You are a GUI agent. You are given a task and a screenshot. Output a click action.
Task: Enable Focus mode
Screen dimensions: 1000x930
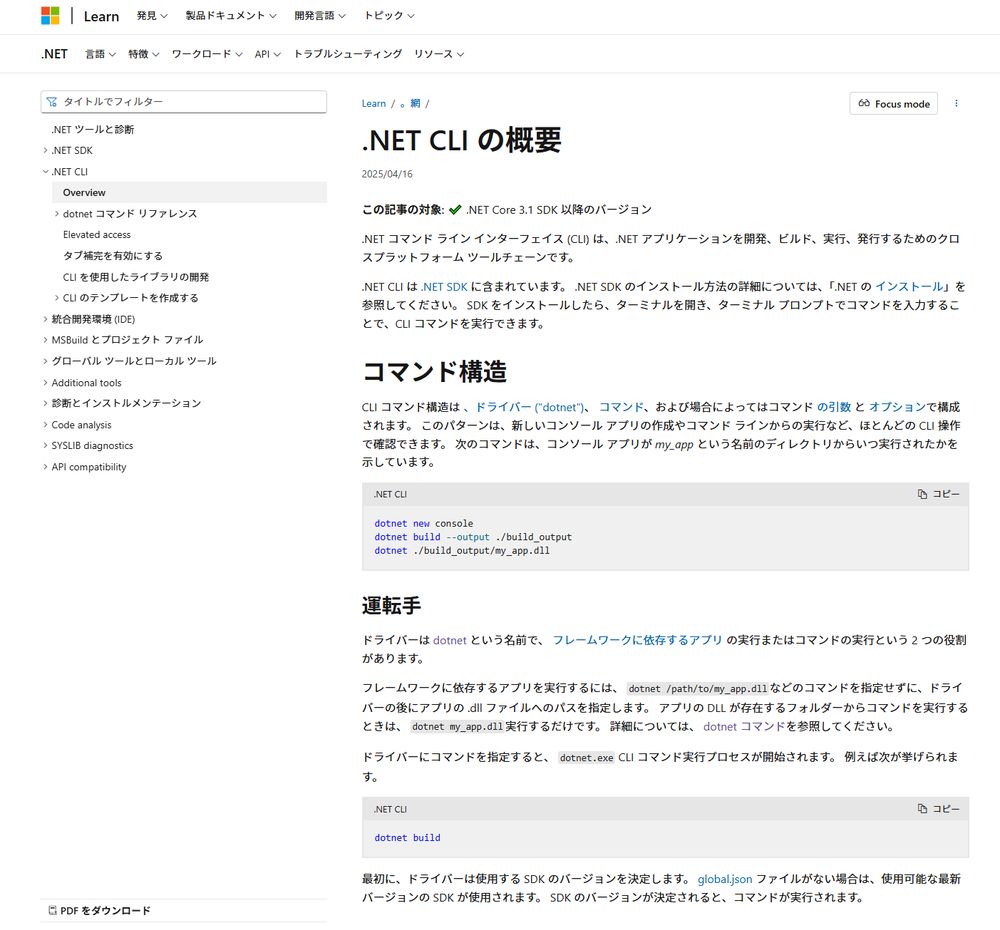[893, 103]
